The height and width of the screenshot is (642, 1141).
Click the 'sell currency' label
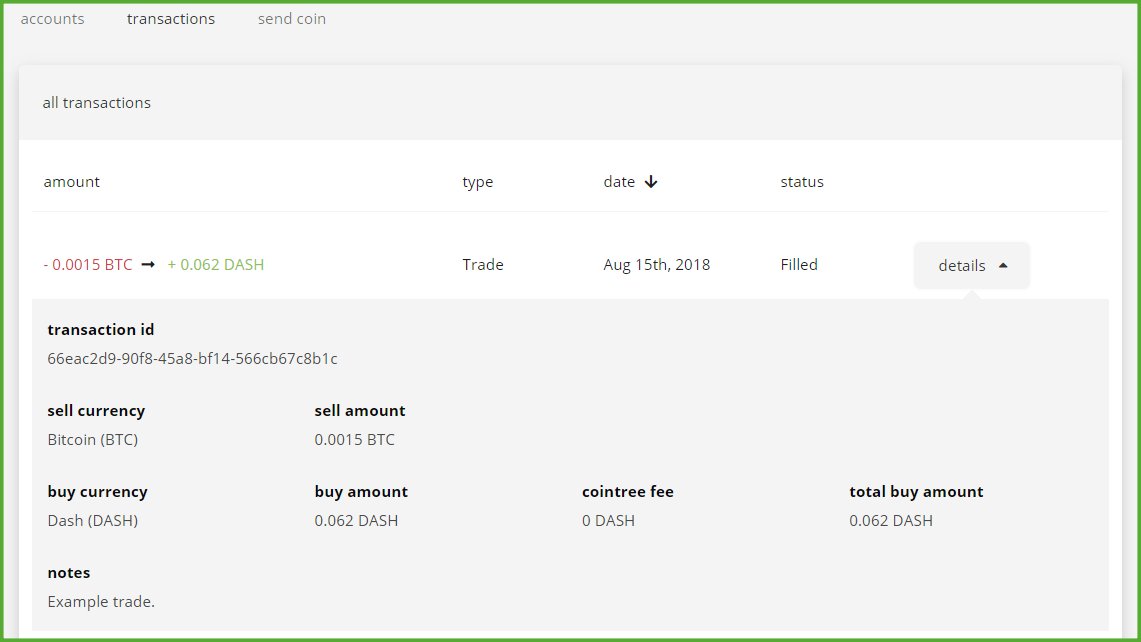point(96,411)
